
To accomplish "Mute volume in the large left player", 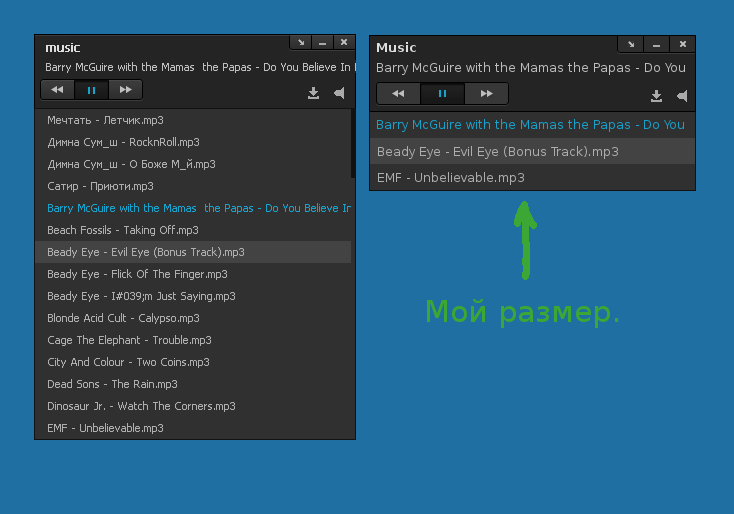I will click(339, 93).
